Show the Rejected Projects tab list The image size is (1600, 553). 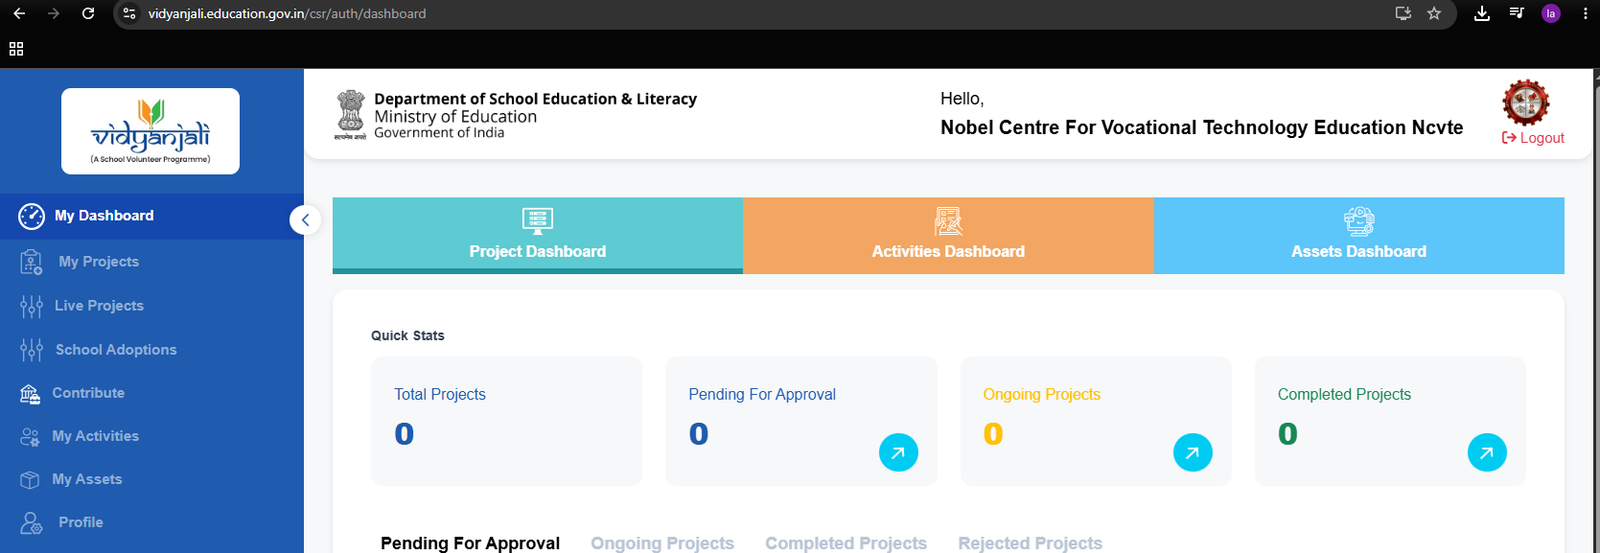tap(1030, 543)
